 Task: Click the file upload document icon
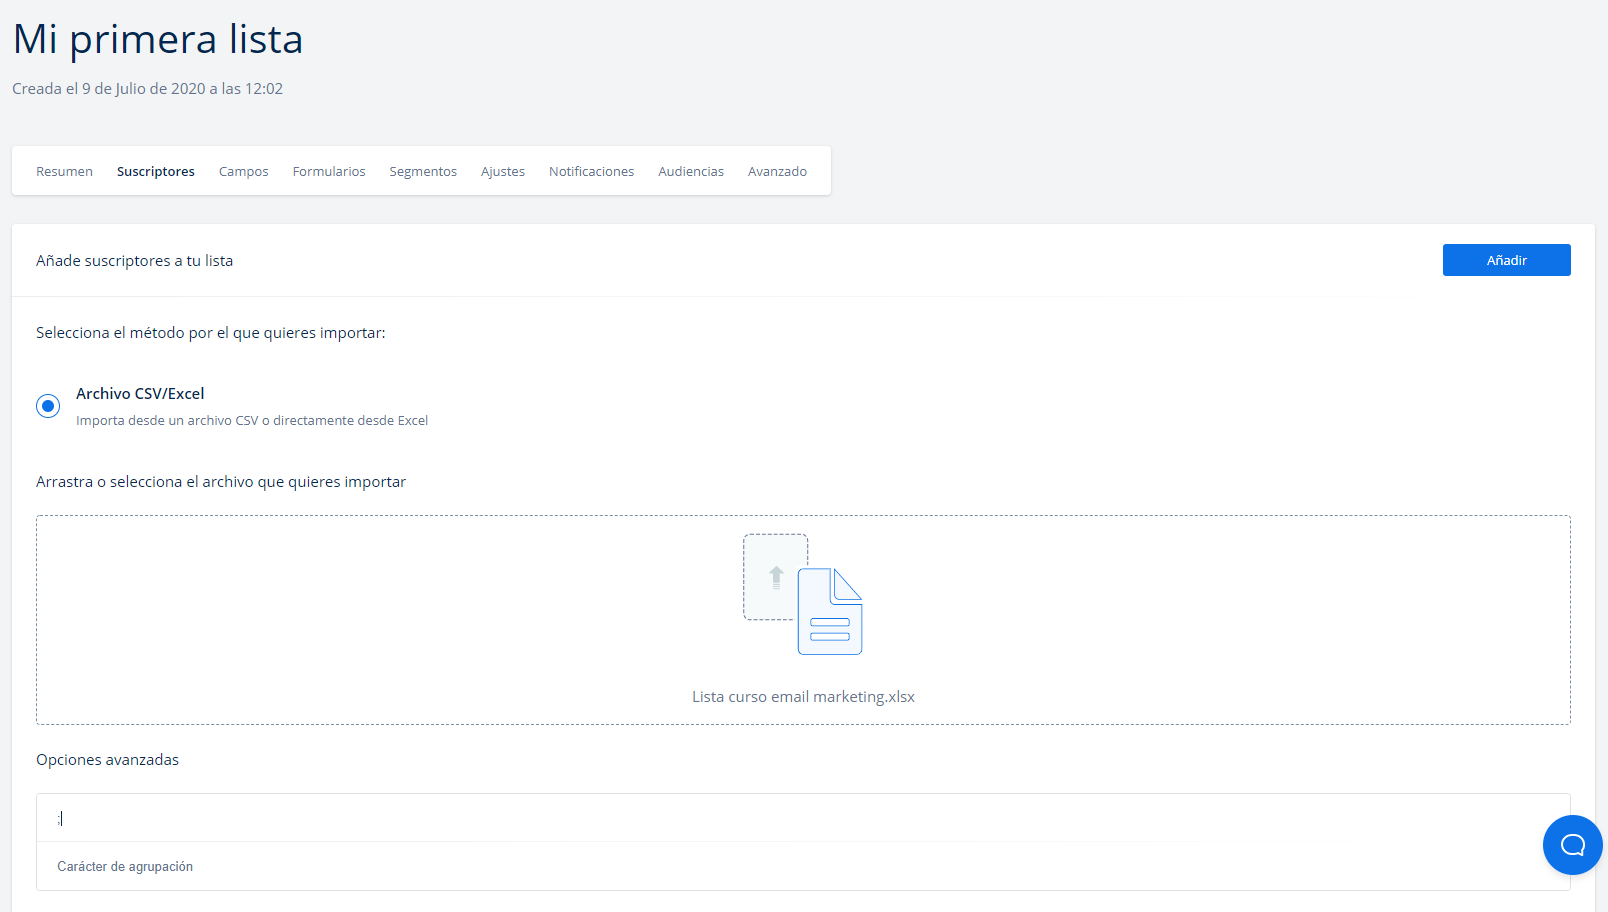click(x=803, y=594)
